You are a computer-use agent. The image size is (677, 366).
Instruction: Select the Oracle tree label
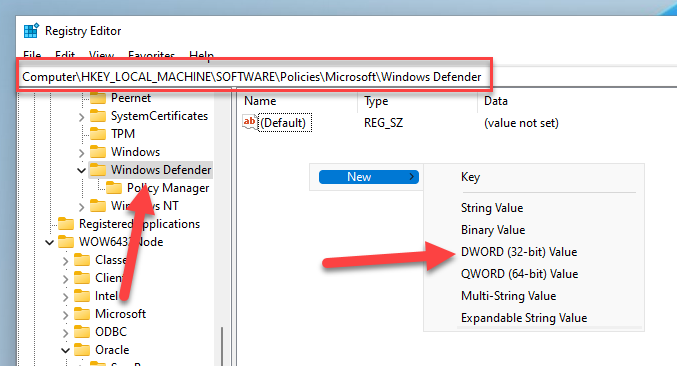pos(112,350)
